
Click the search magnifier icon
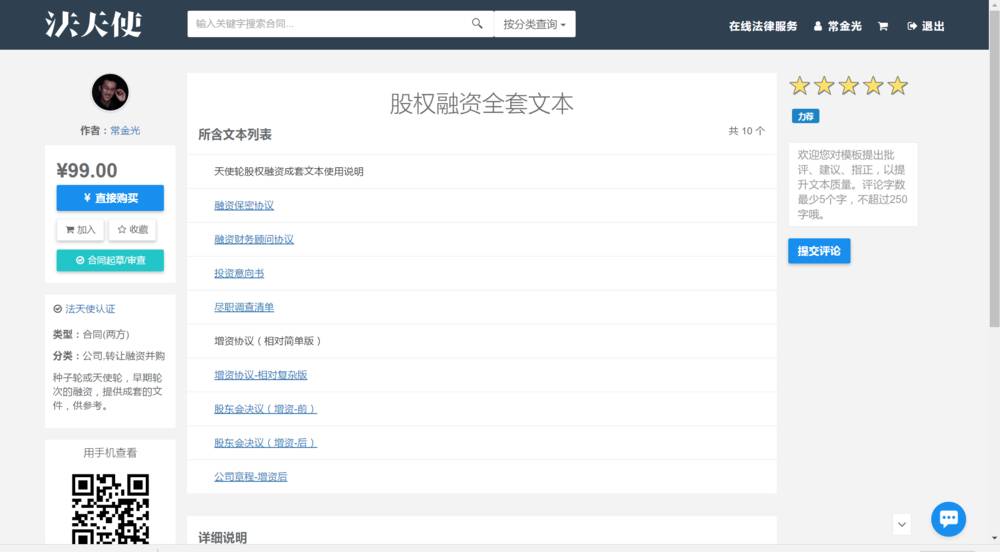coord(477,24)
